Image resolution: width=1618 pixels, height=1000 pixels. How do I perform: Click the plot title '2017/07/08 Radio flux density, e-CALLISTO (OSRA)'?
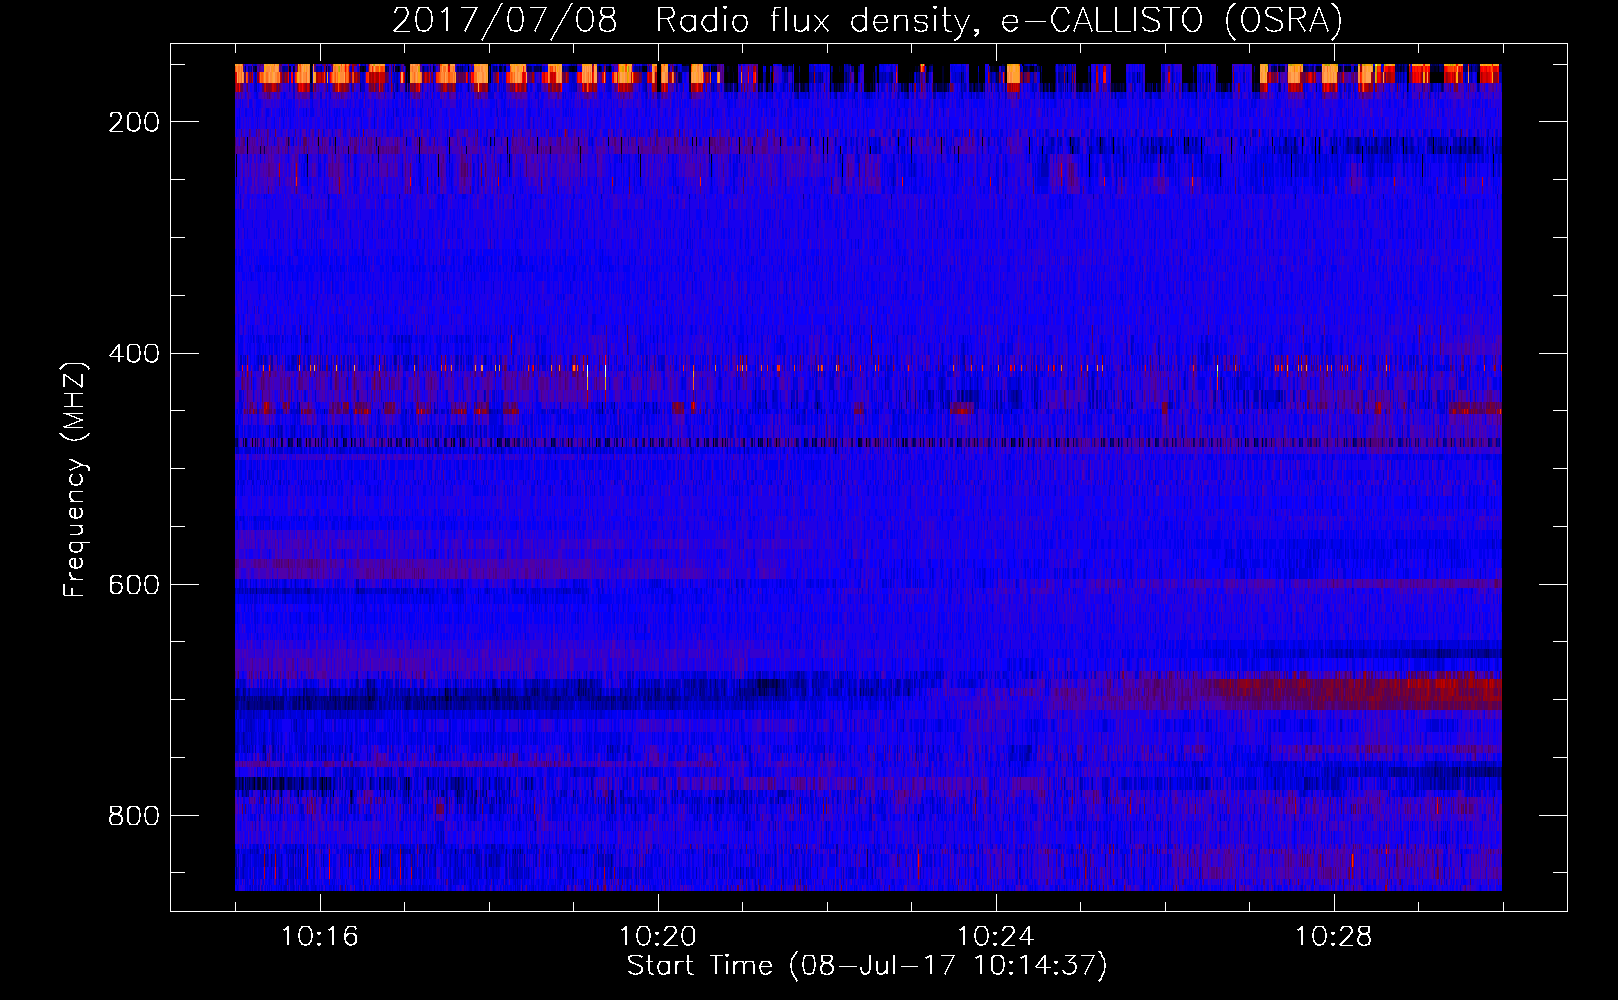(x=867, y=20)
